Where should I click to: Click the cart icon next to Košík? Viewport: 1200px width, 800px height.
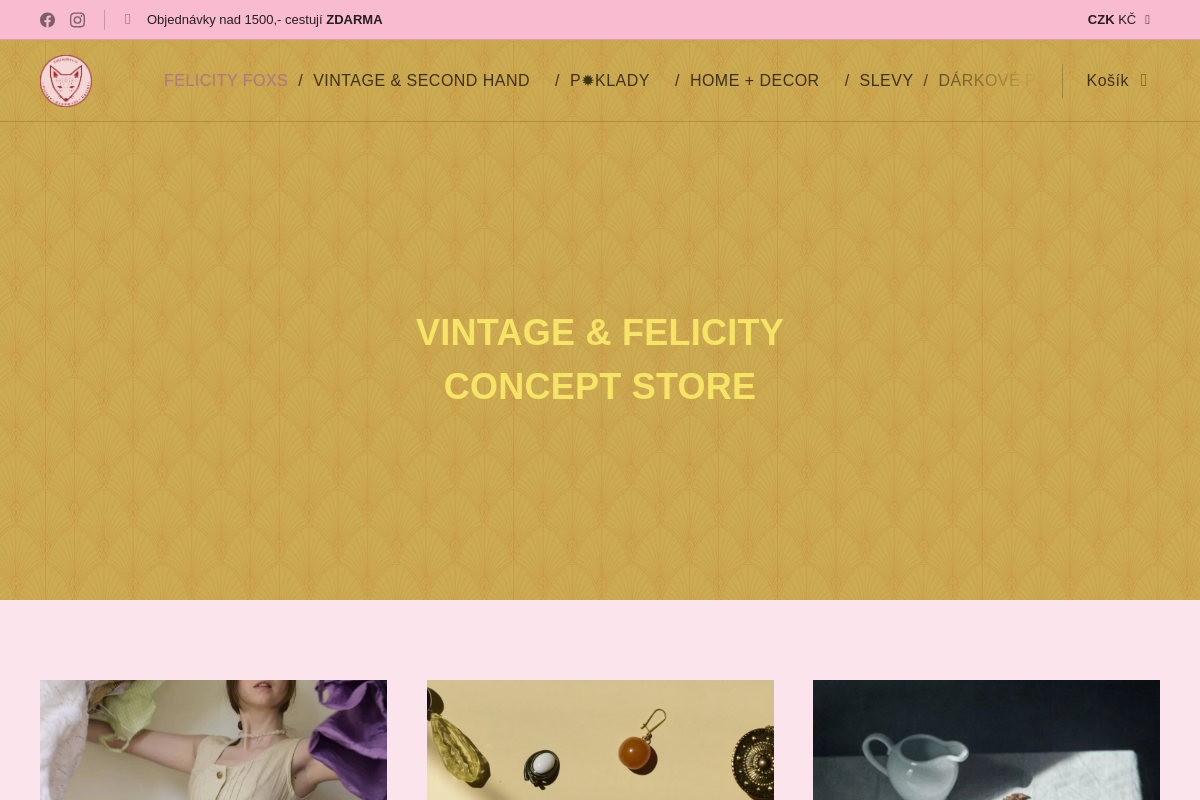[1144, 81]
